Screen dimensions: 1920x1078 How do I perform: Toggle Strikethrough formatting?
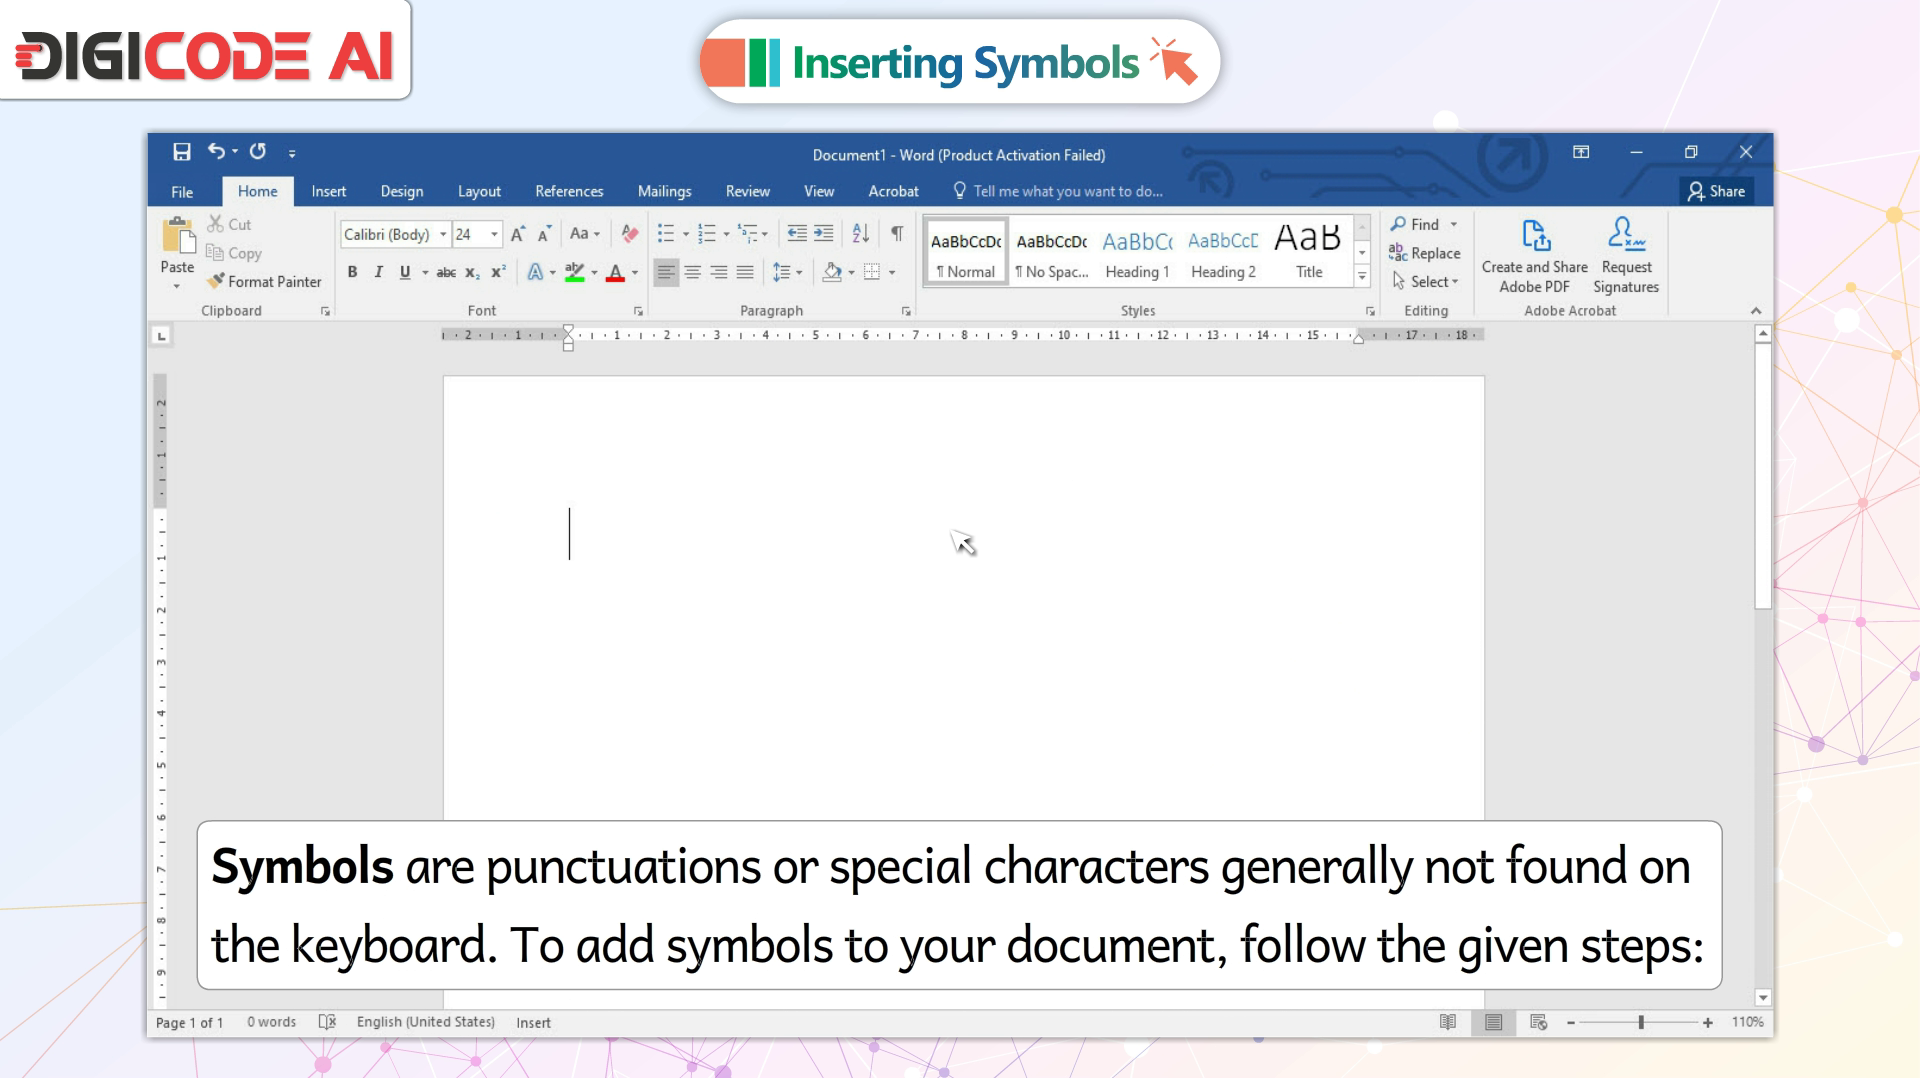(x=446, y=272)
